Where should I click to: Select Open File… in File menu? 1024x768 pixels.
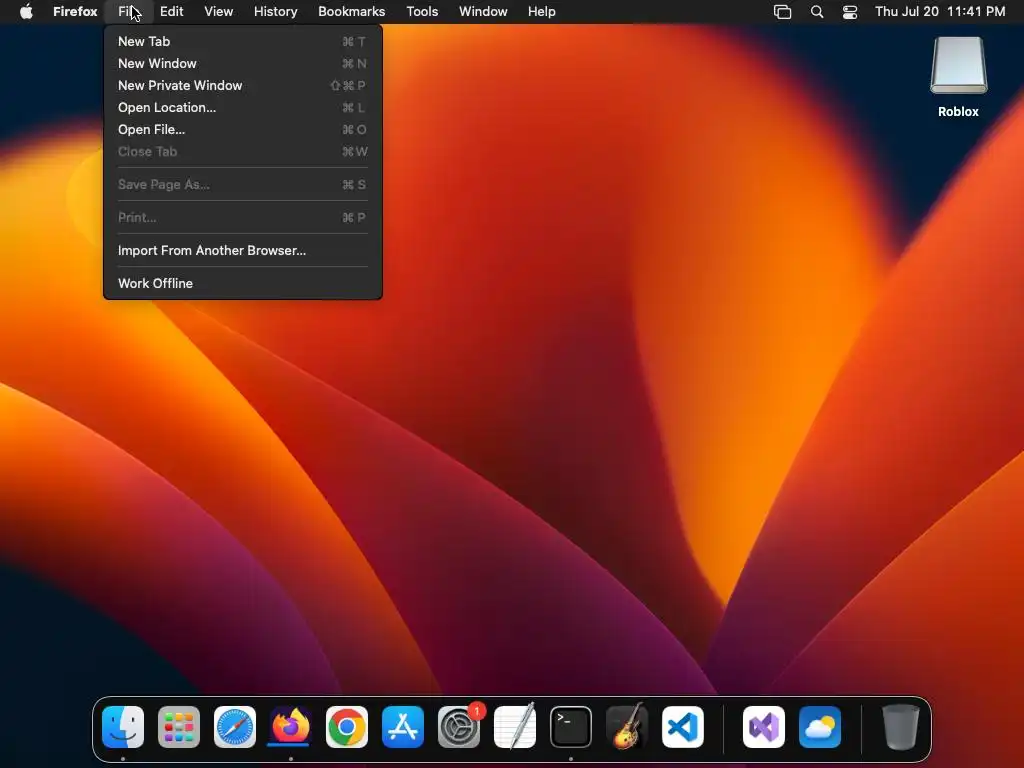(242, 129)
